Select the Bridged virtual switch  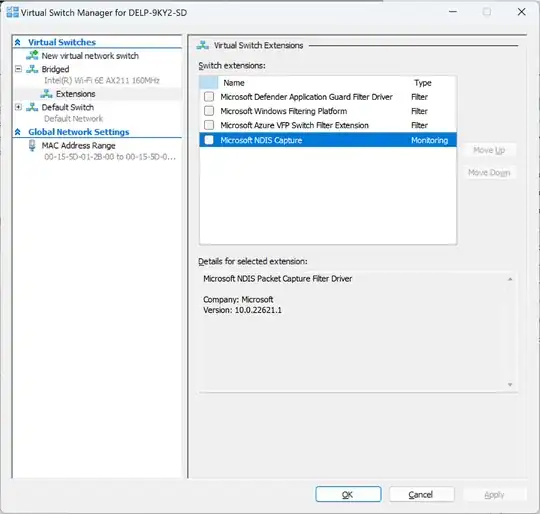[55, 69]
